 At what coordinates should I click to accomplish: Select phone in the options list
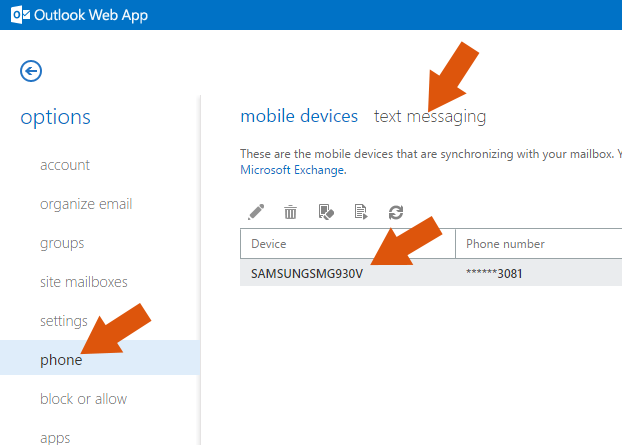point(100,358)
